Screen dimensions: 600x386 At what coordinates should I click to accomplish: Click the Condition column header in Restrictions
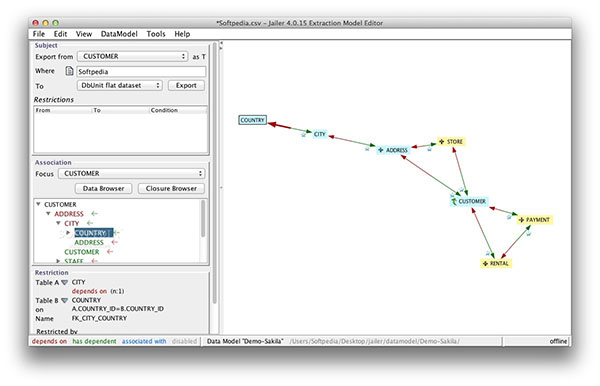click(178, 110)
